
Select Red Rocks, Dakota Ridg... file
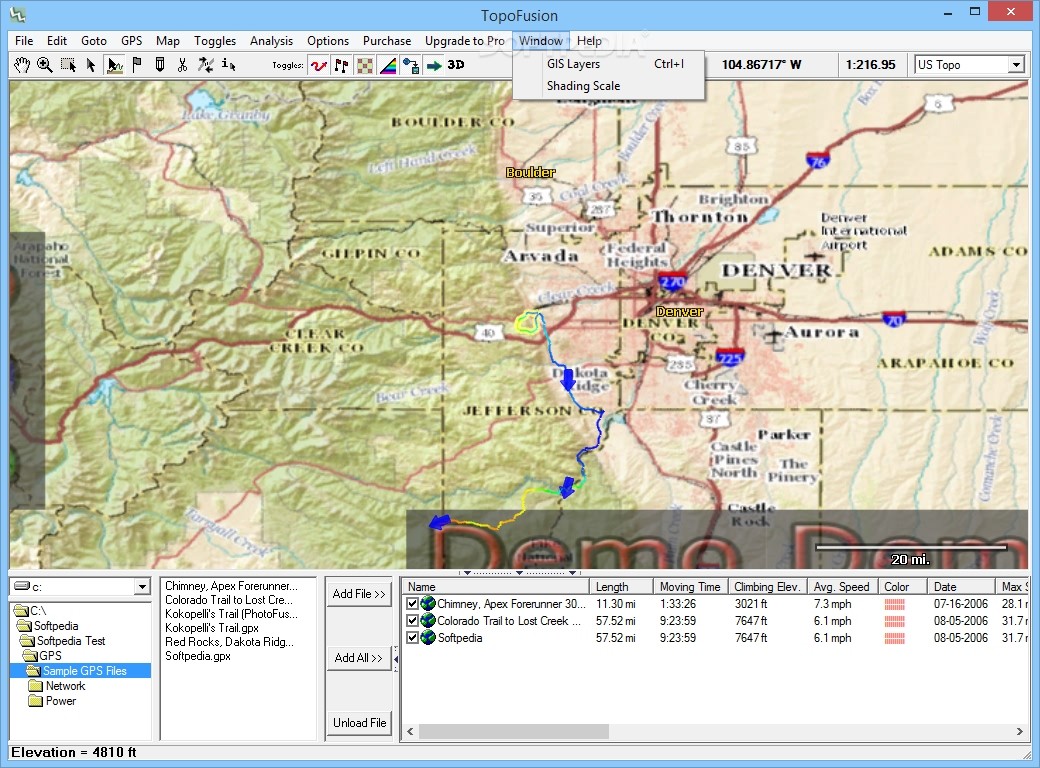(229, 642)
